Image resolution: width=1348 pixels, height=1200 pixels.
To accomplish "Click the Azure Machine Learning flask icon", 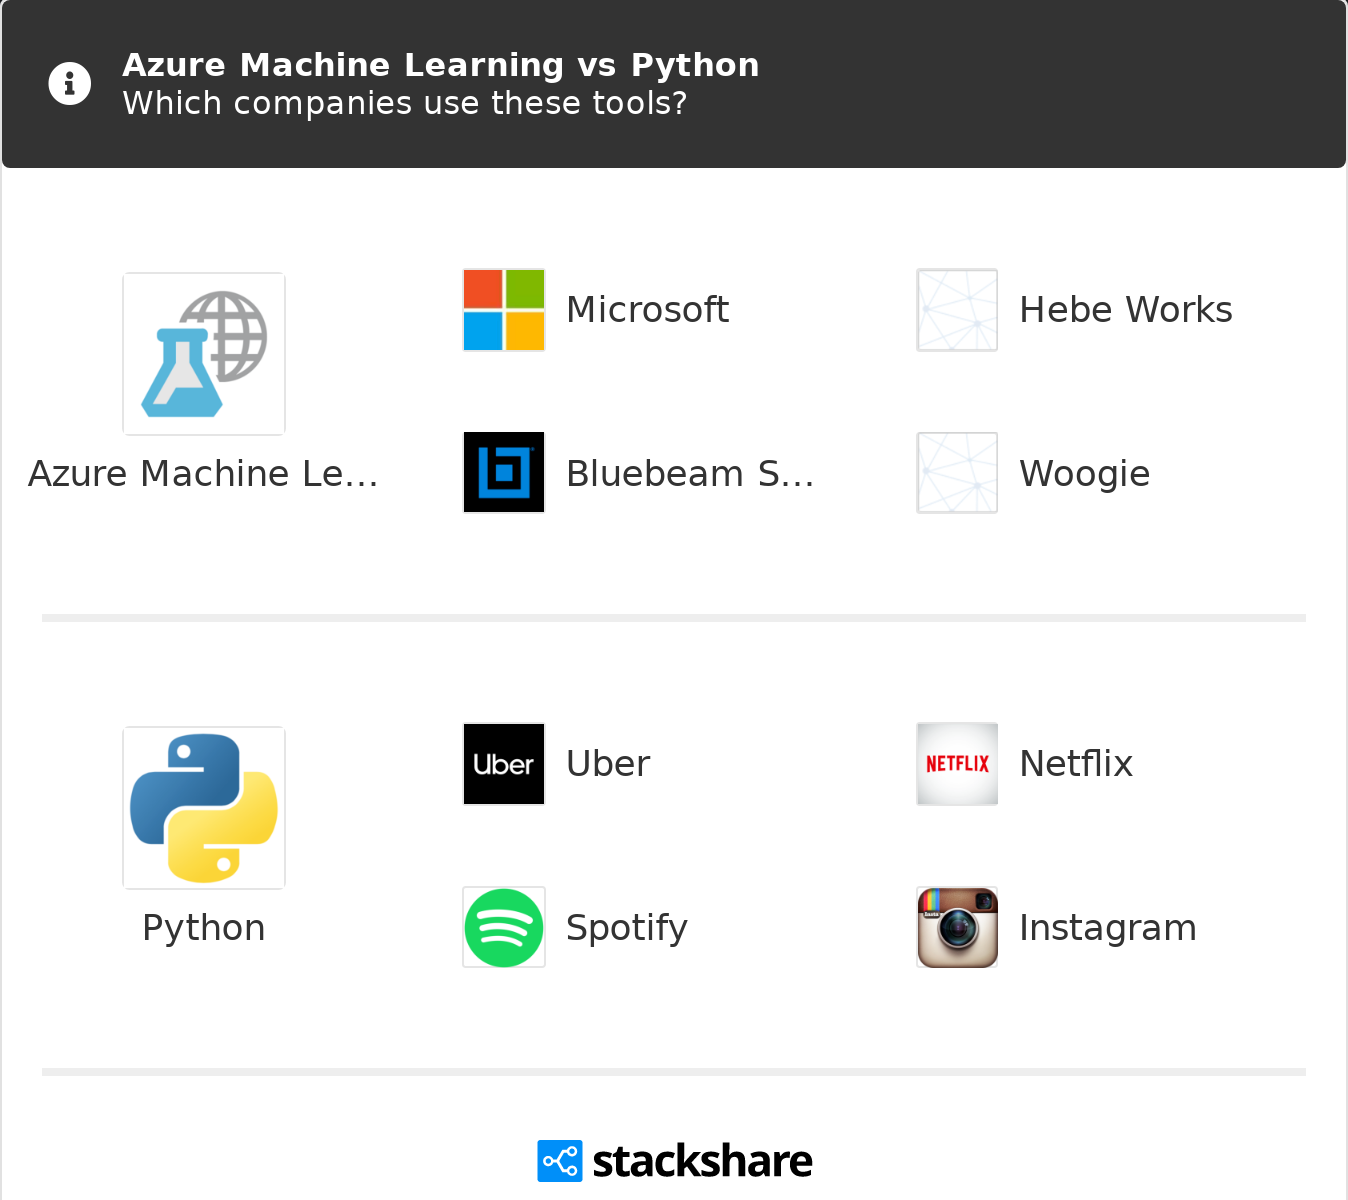I will pyautogui.click(x=204, y=354).
